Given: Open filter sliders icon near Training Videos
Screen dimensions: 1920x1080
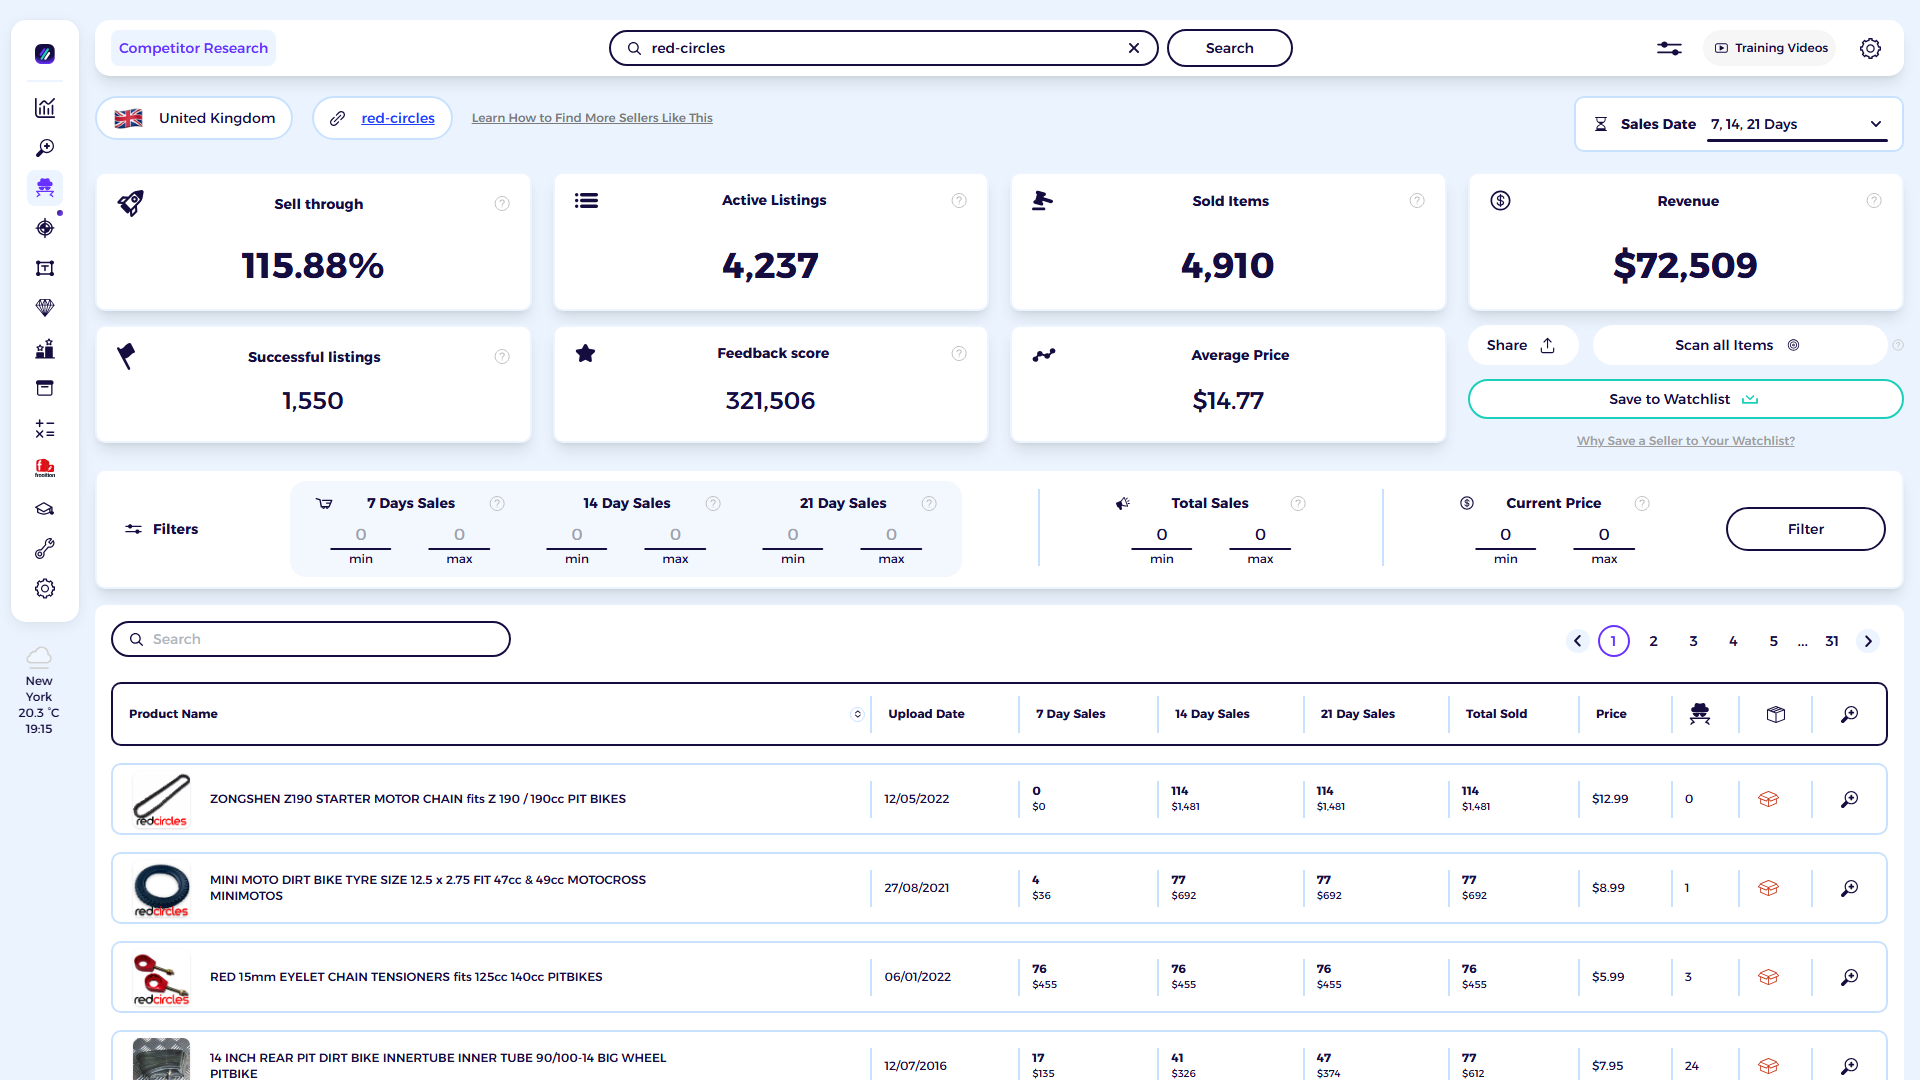Looking at the screenshot, I should (1669, 48).
